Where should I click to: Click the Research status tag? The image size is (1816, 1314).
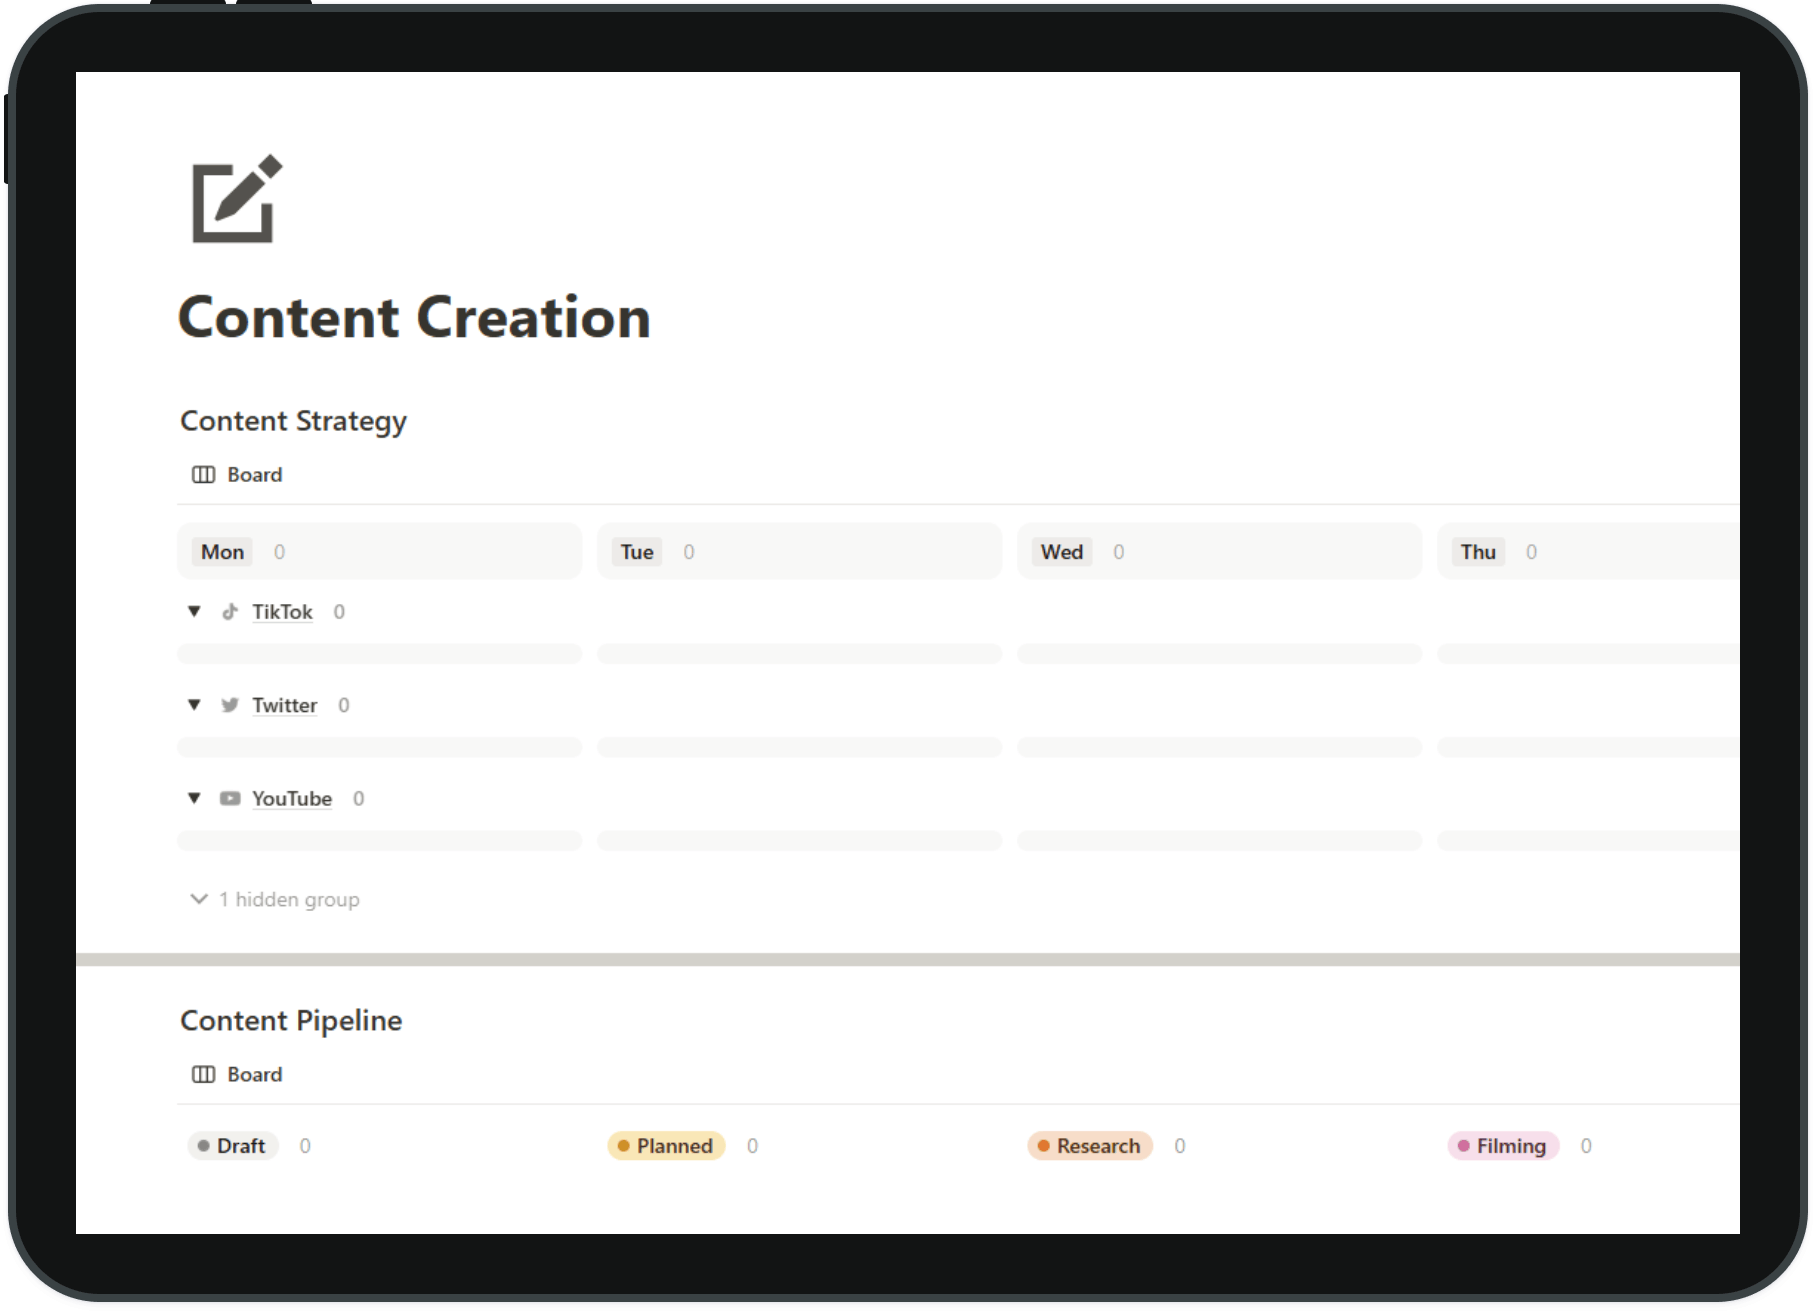tap(1090, 1145)
